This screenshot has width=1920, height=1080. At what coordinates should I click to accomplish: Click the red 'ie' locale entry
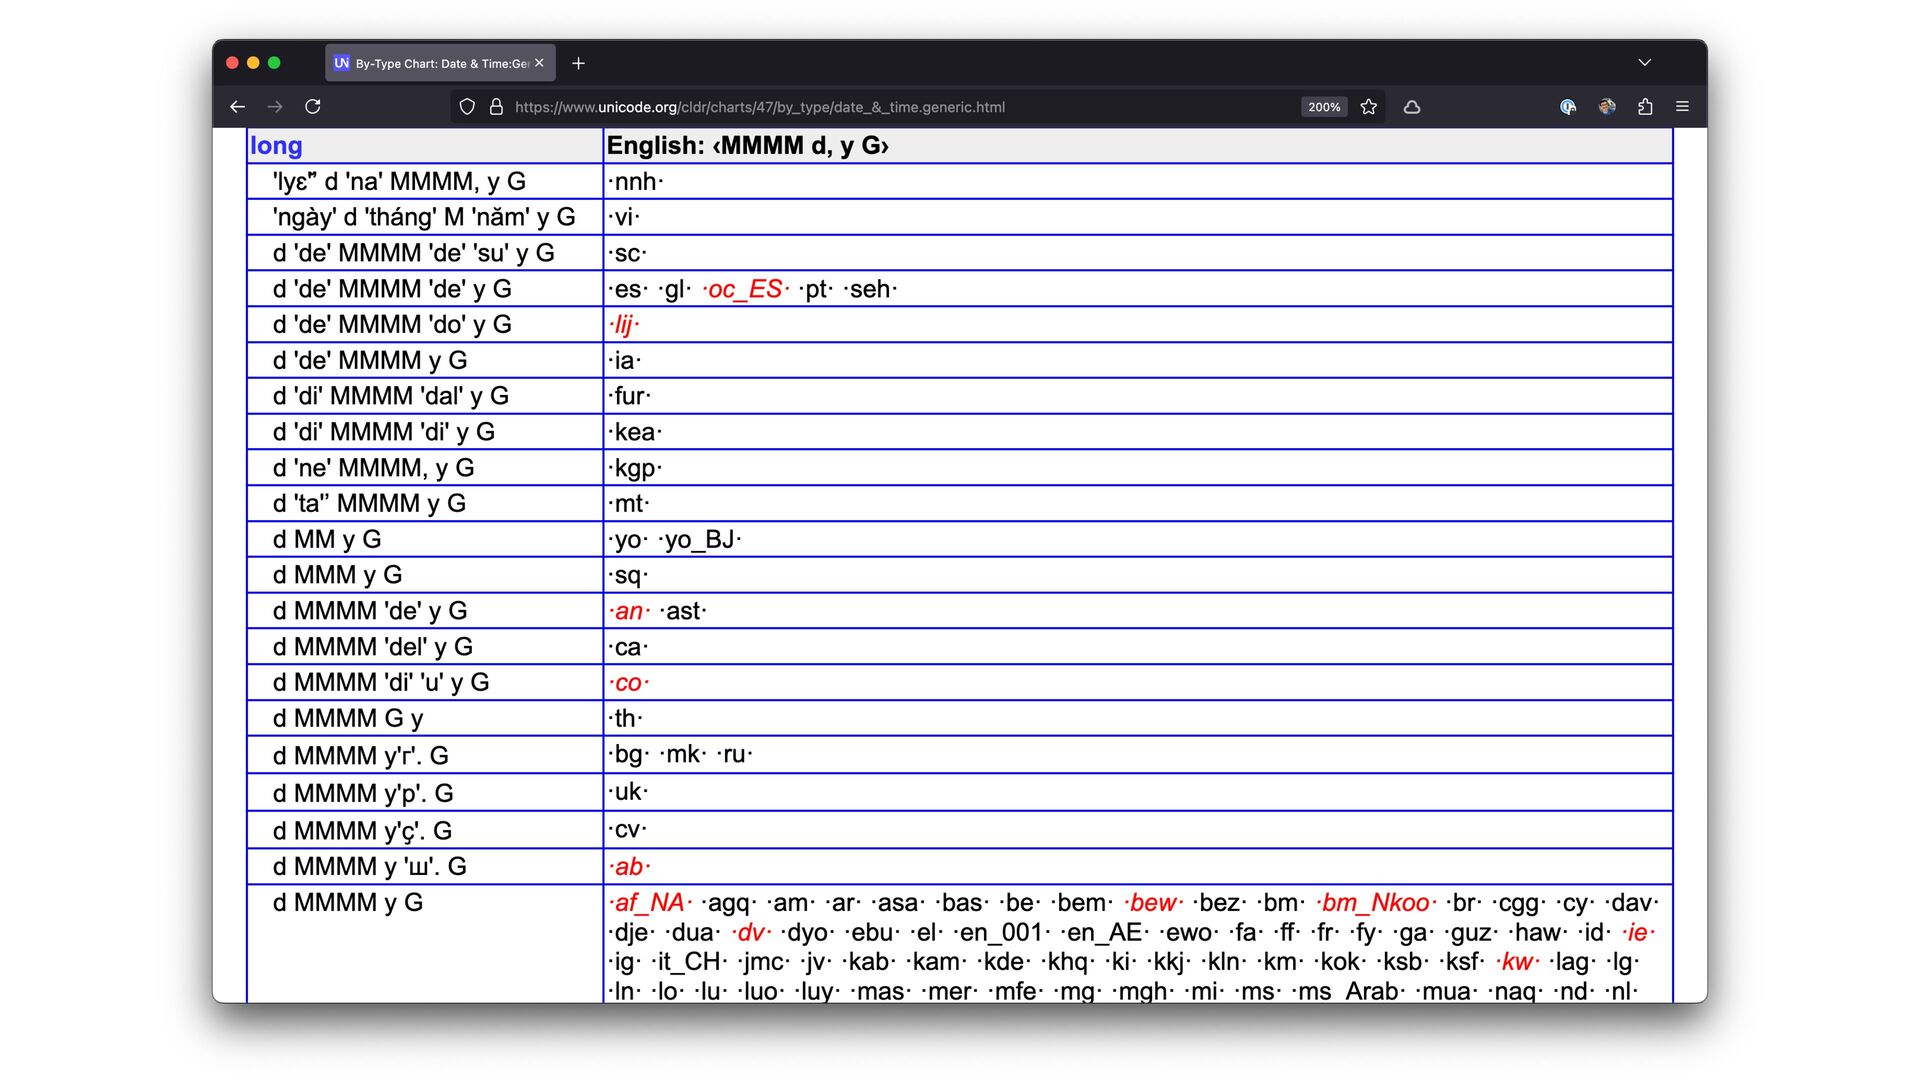(x=1637, y=933)
